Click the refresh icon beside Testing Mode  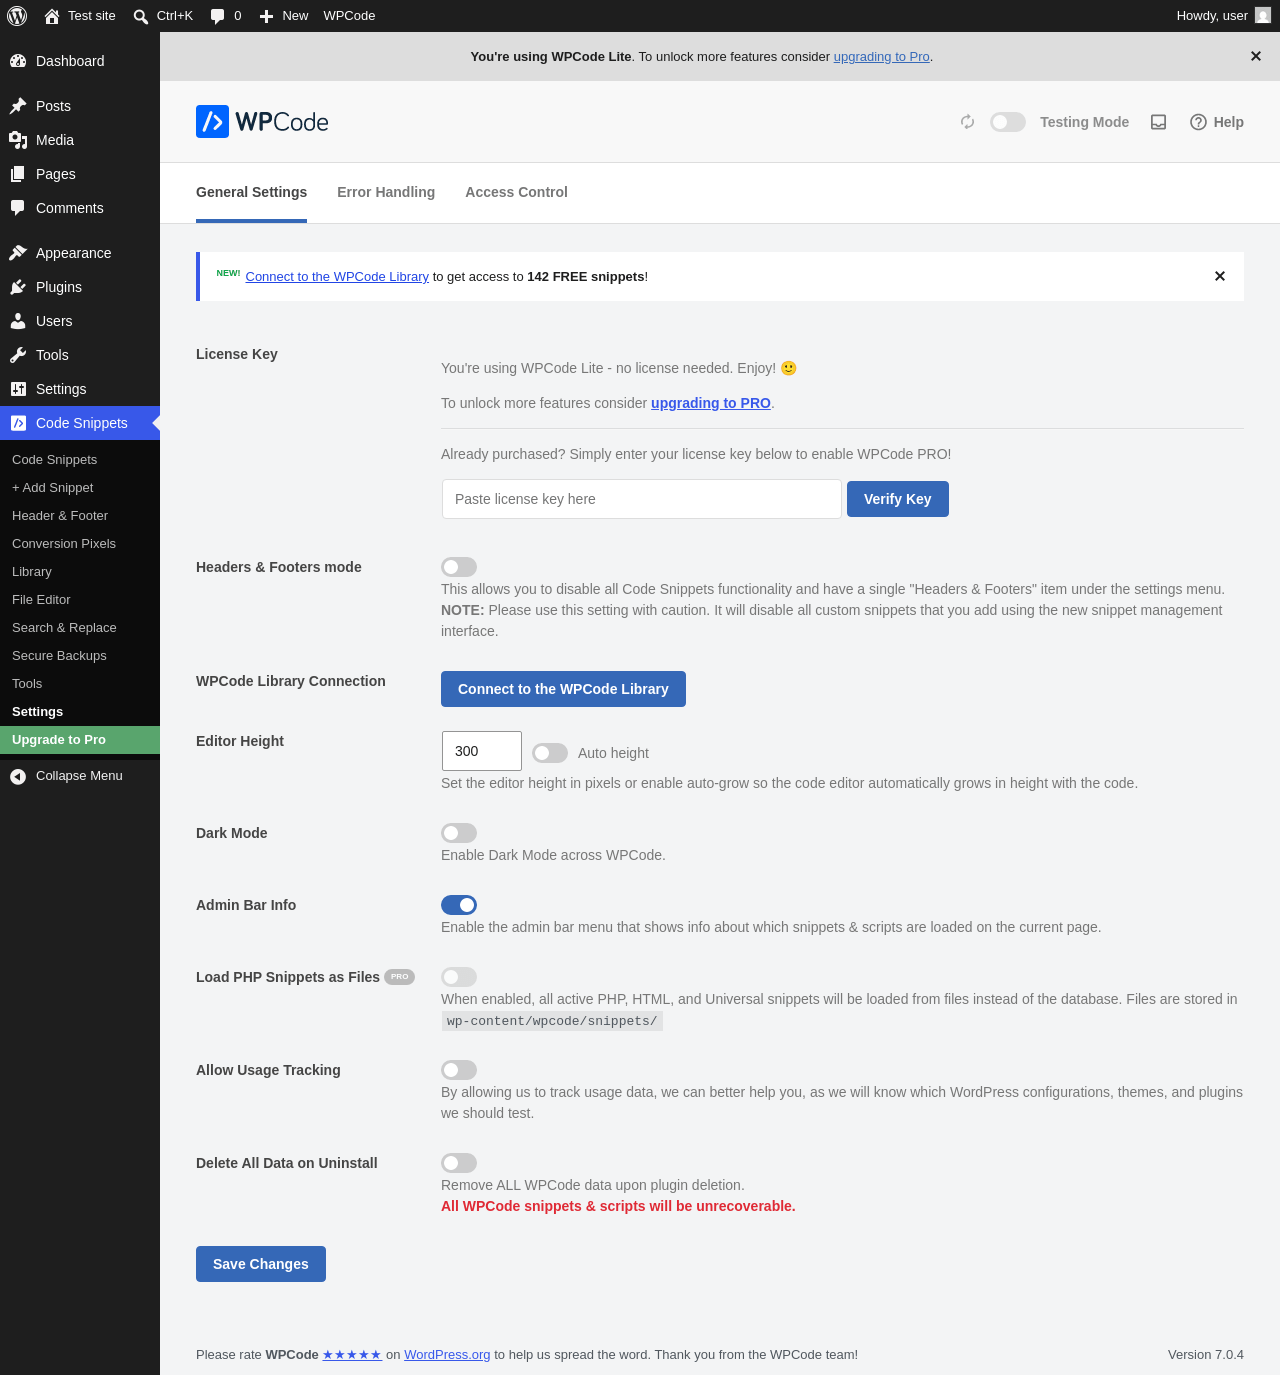(967, 122)
